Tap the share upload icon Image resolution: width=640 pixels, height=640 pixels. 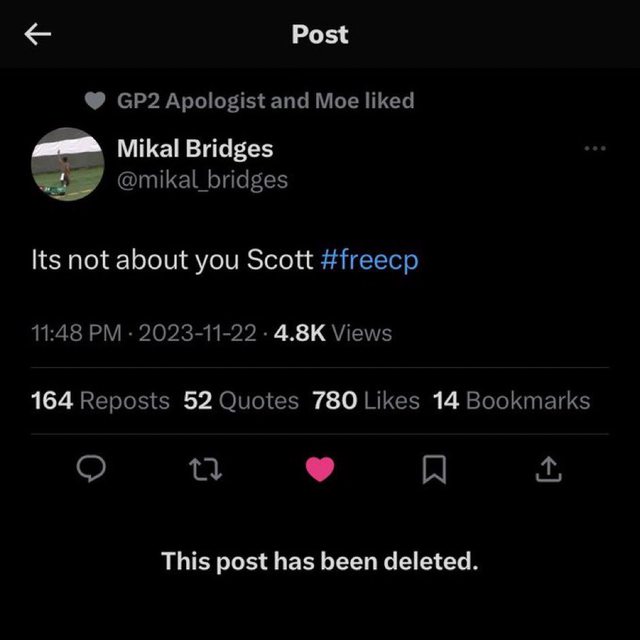pyautogui.click(x=548, y=469)
